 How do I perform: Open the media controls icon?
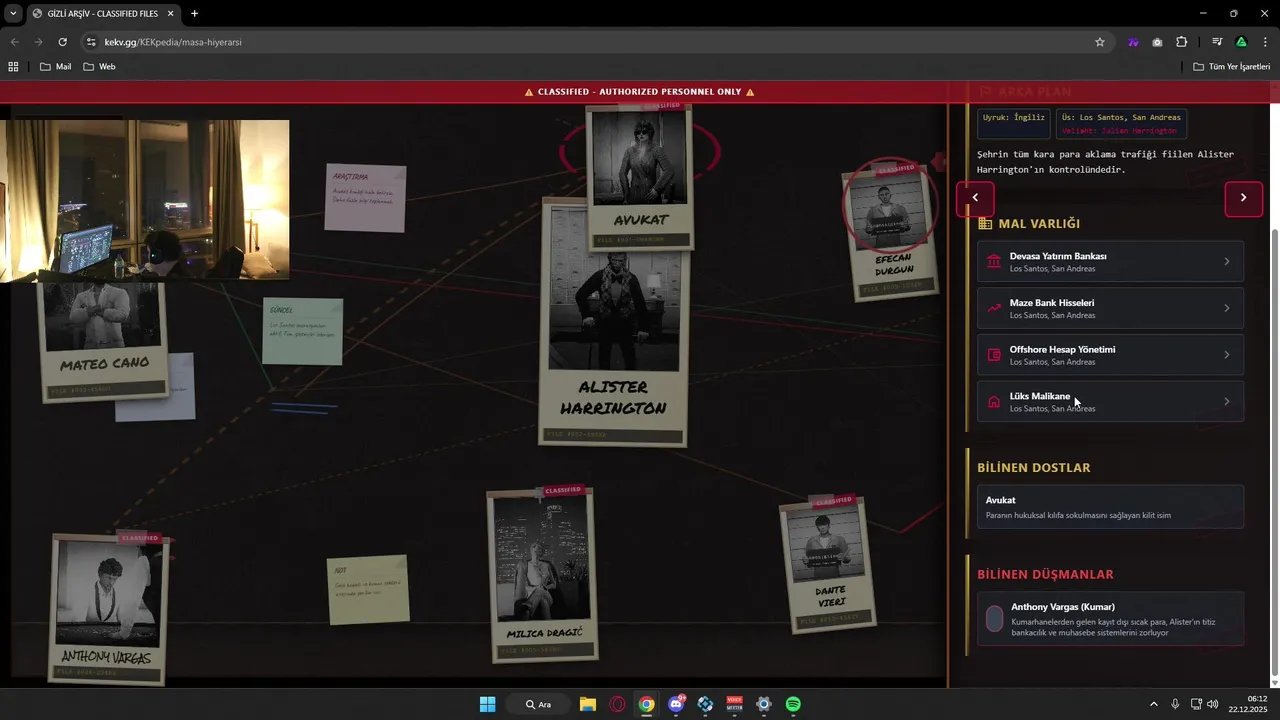[1217, 42]
